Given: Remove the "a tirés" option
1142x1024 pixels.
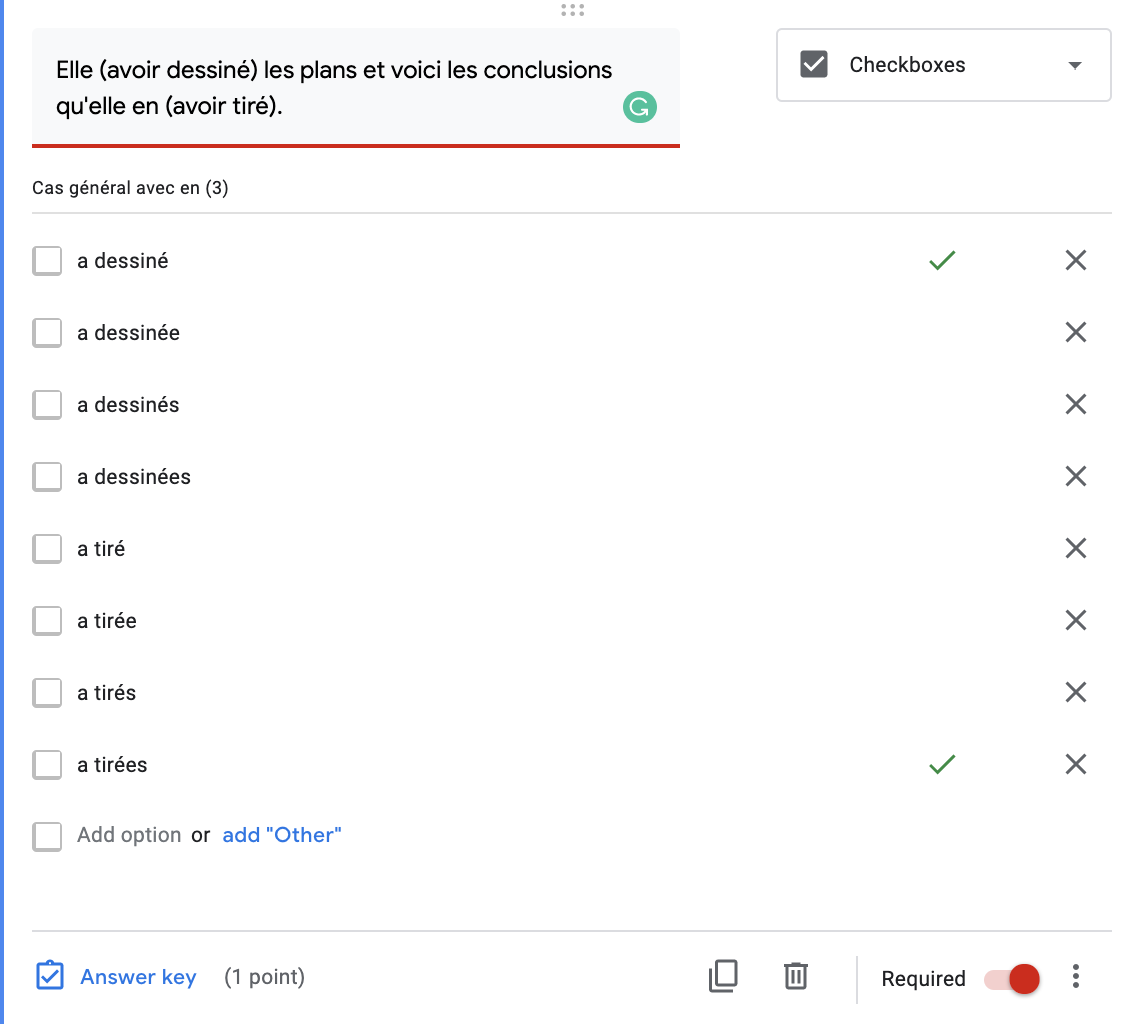Looking at the screenshot, I should tap(1076, 692).
